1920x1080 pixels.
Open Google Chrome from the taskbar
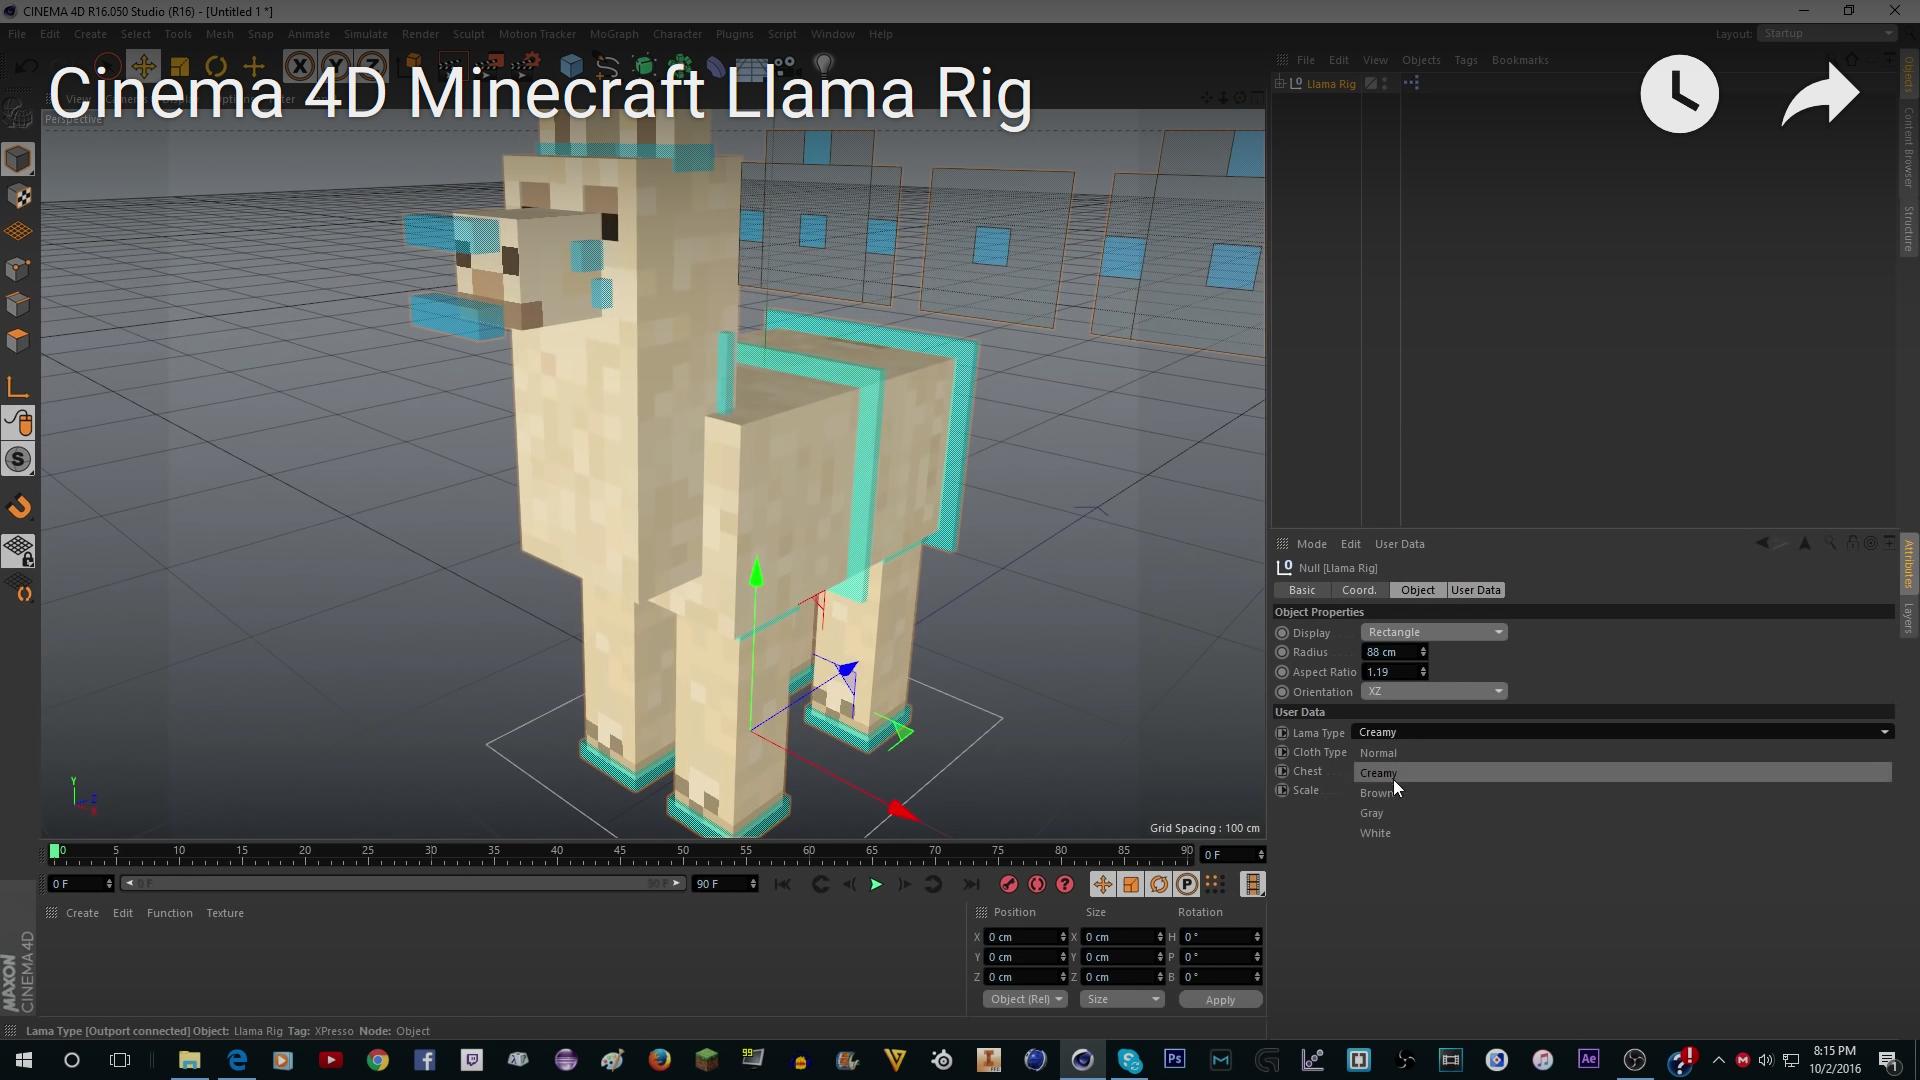pyautogui.click(x=377, y=1060)
